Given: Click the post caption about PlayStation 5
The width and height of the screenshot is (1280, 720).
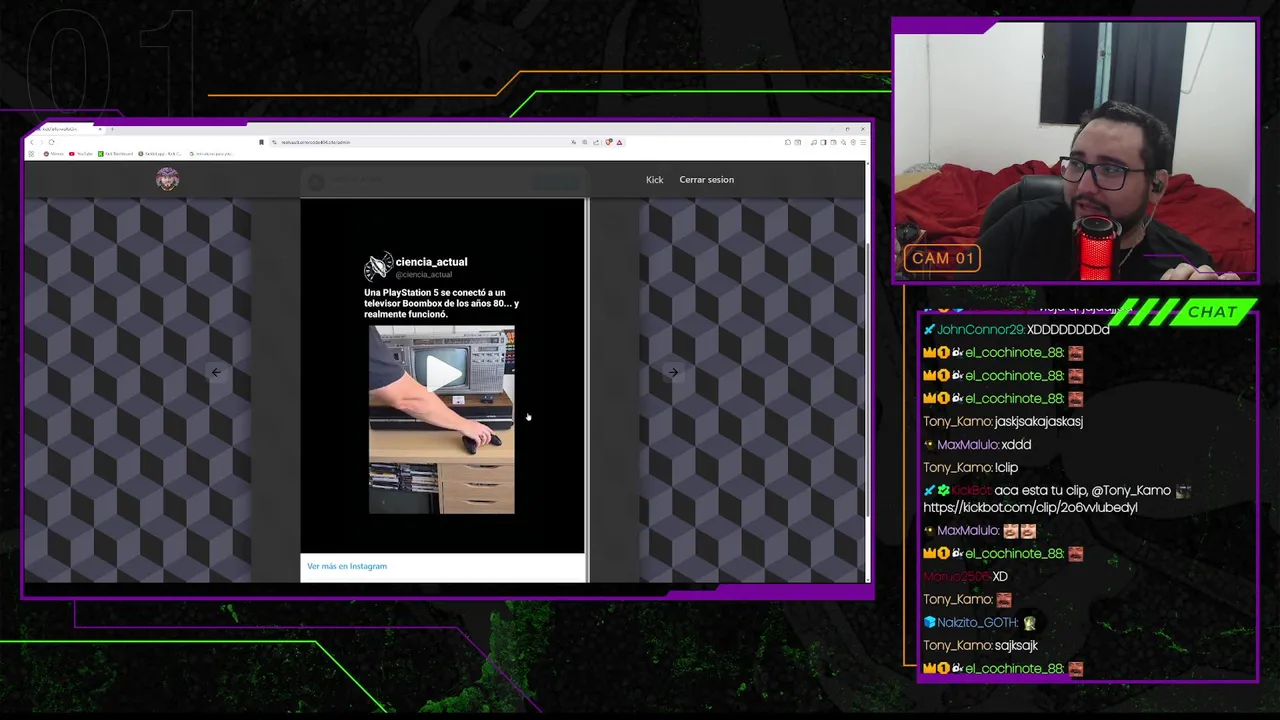Looking at the screenshot, I should pyautogui.click(x=441, y=303).
